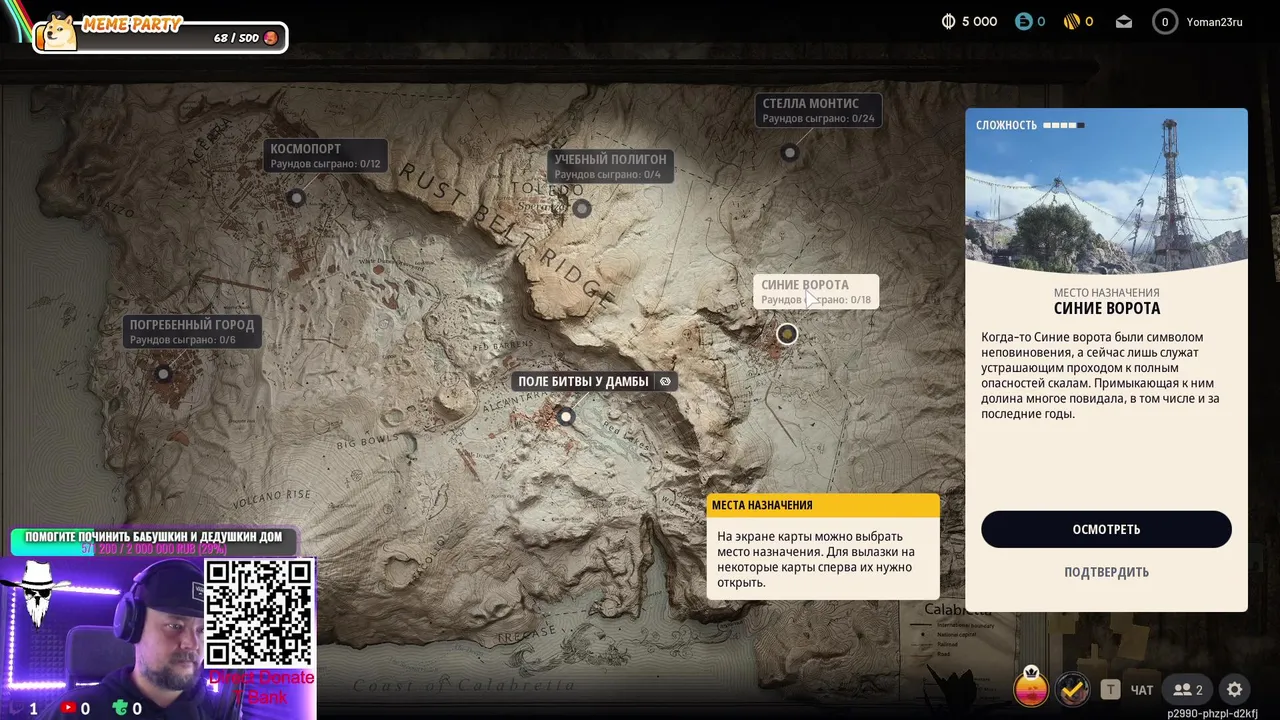
Task: Click the donation QR code
Action: tap(259, 612)
